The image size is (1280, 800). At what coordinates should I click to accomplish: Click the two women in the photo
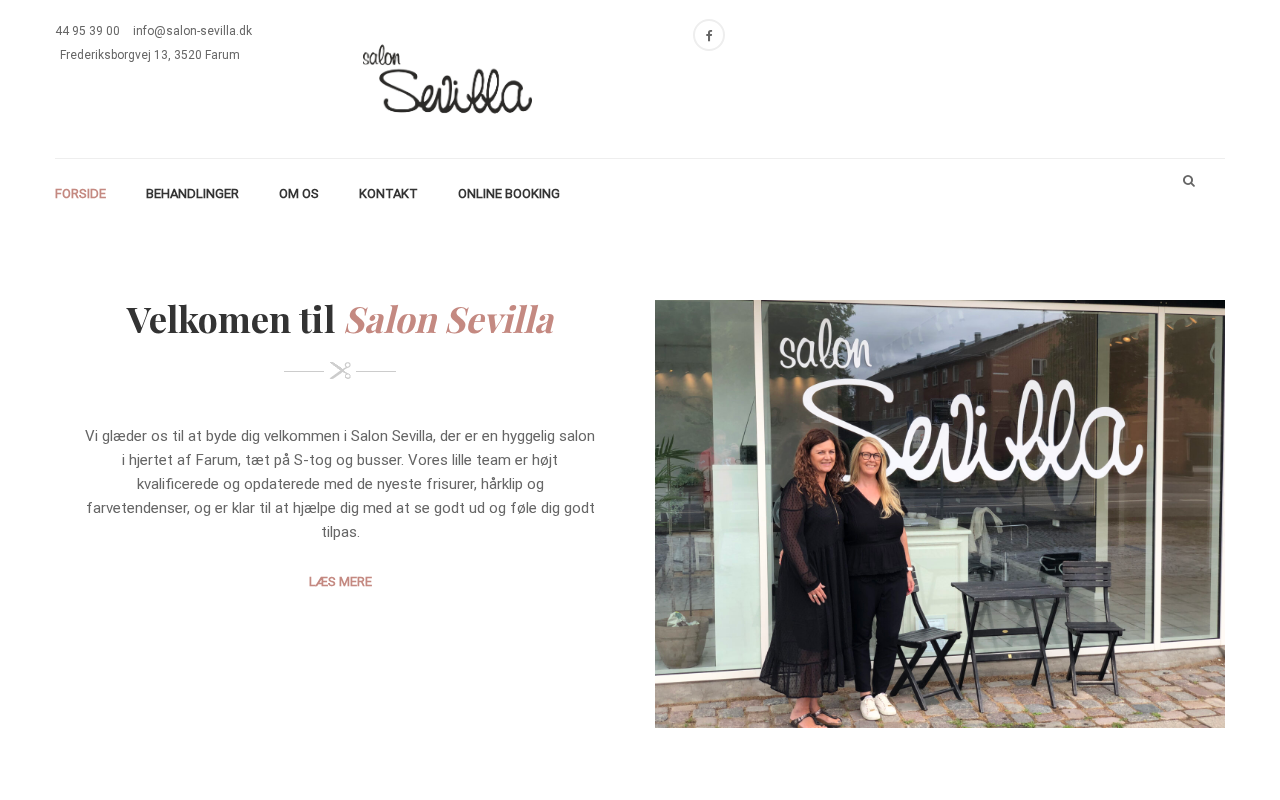click(845, 575)
